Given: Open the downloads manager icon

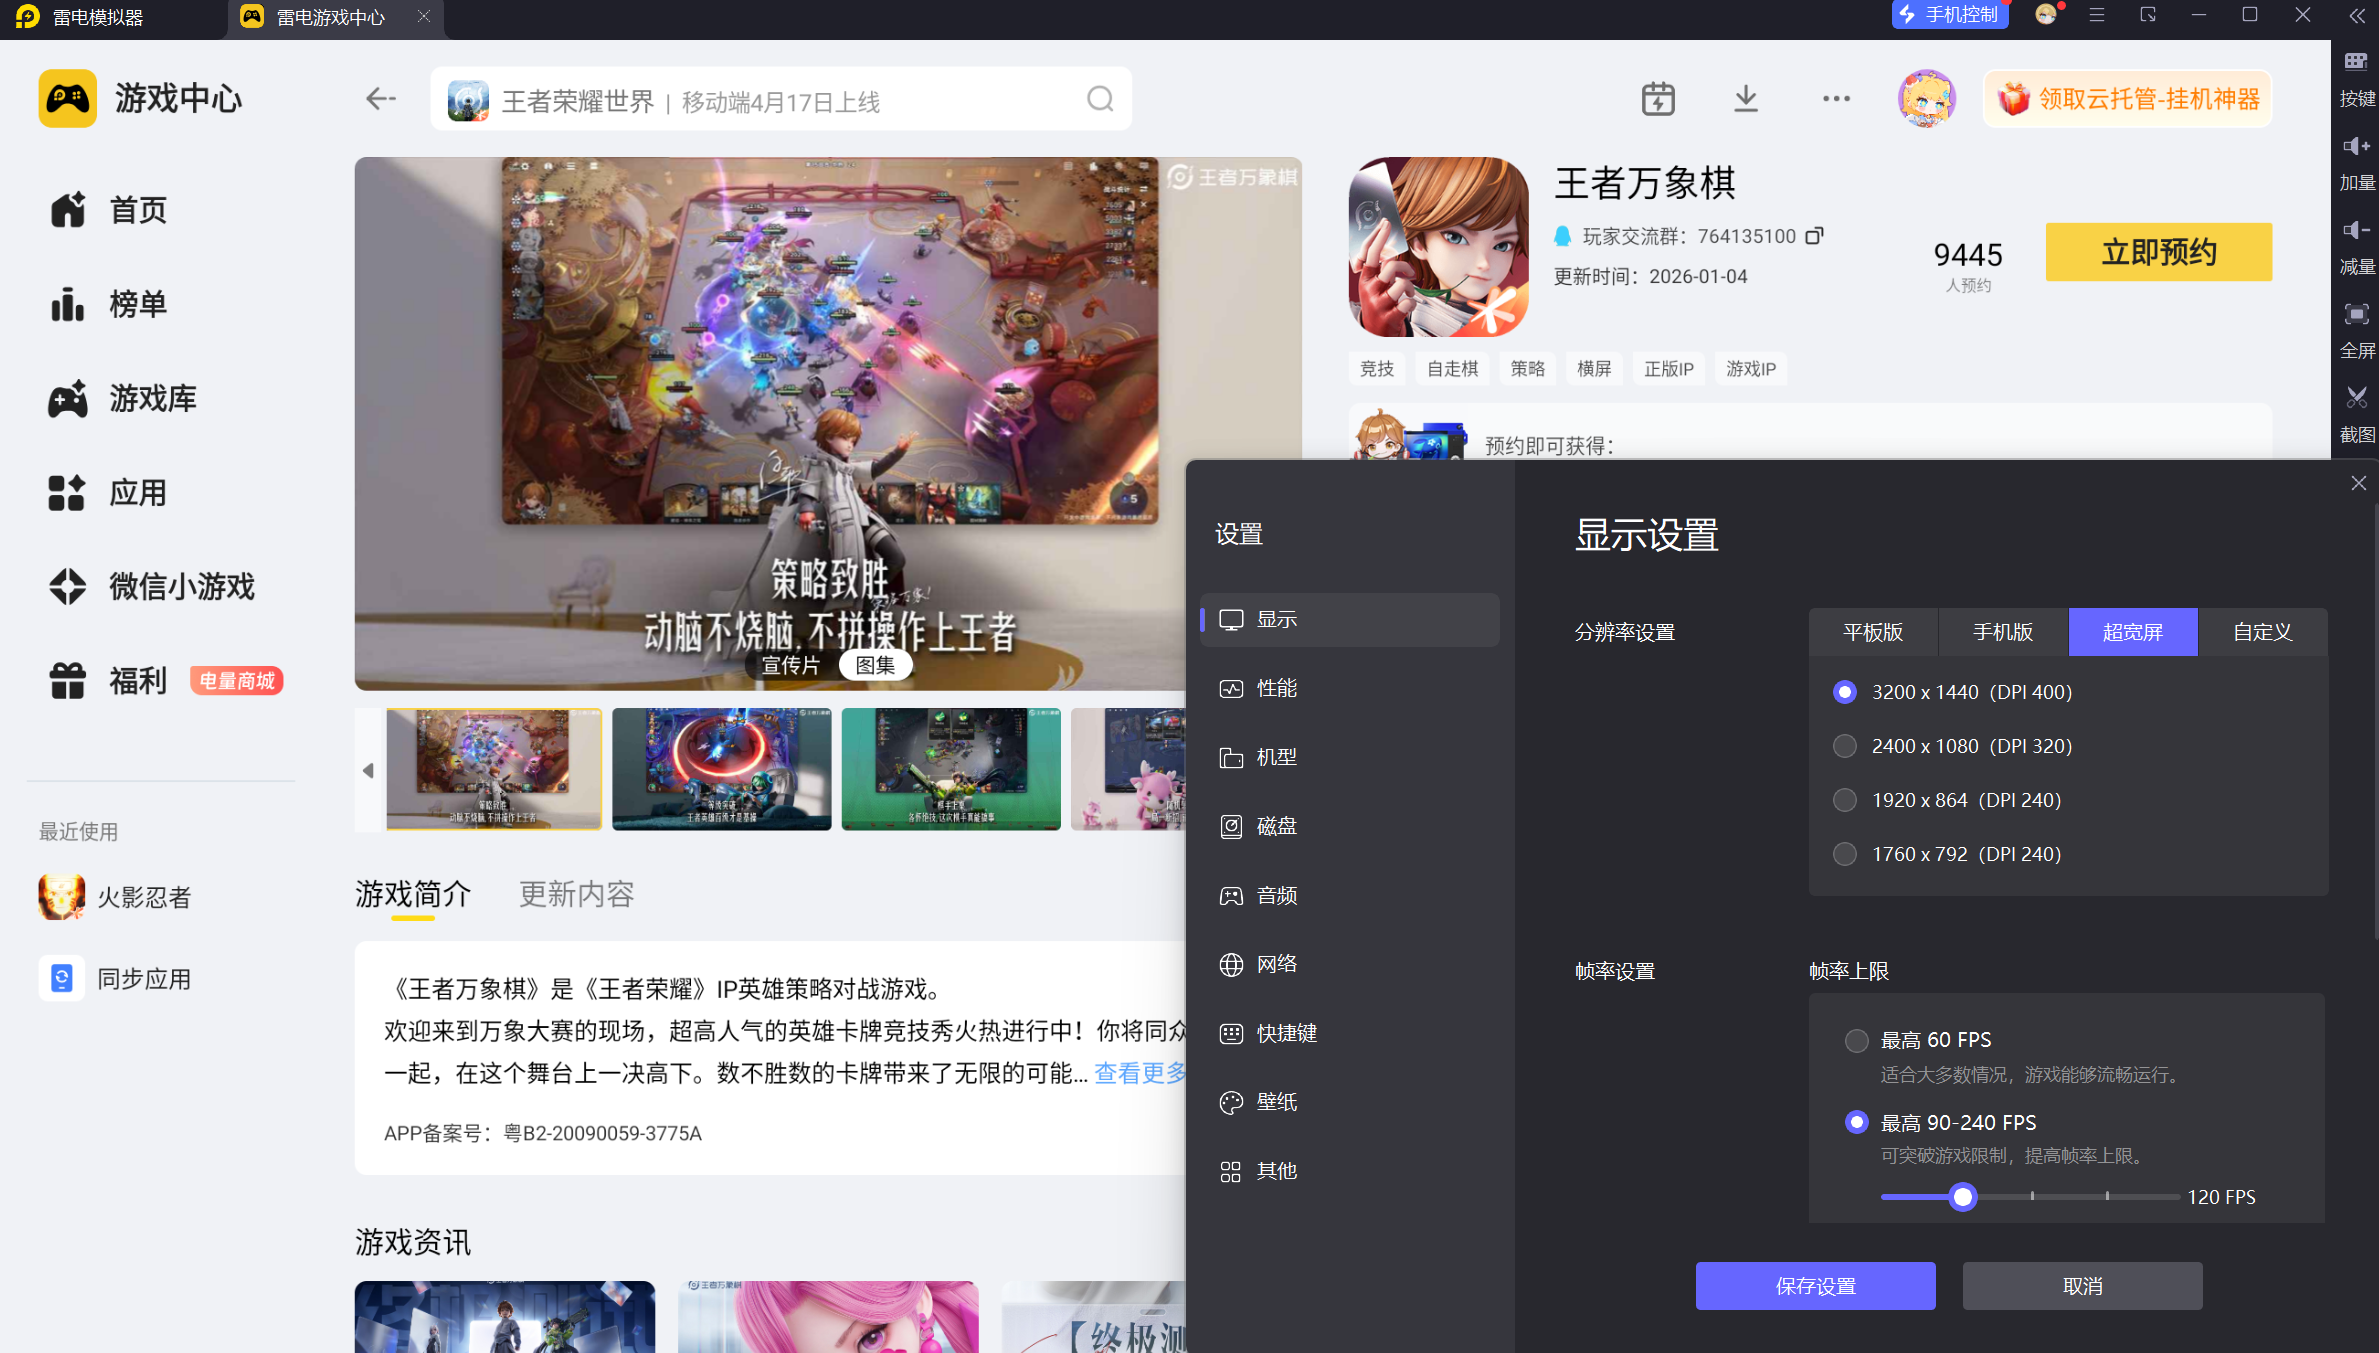Looking at the screenshot, I should click(1745, 99).
